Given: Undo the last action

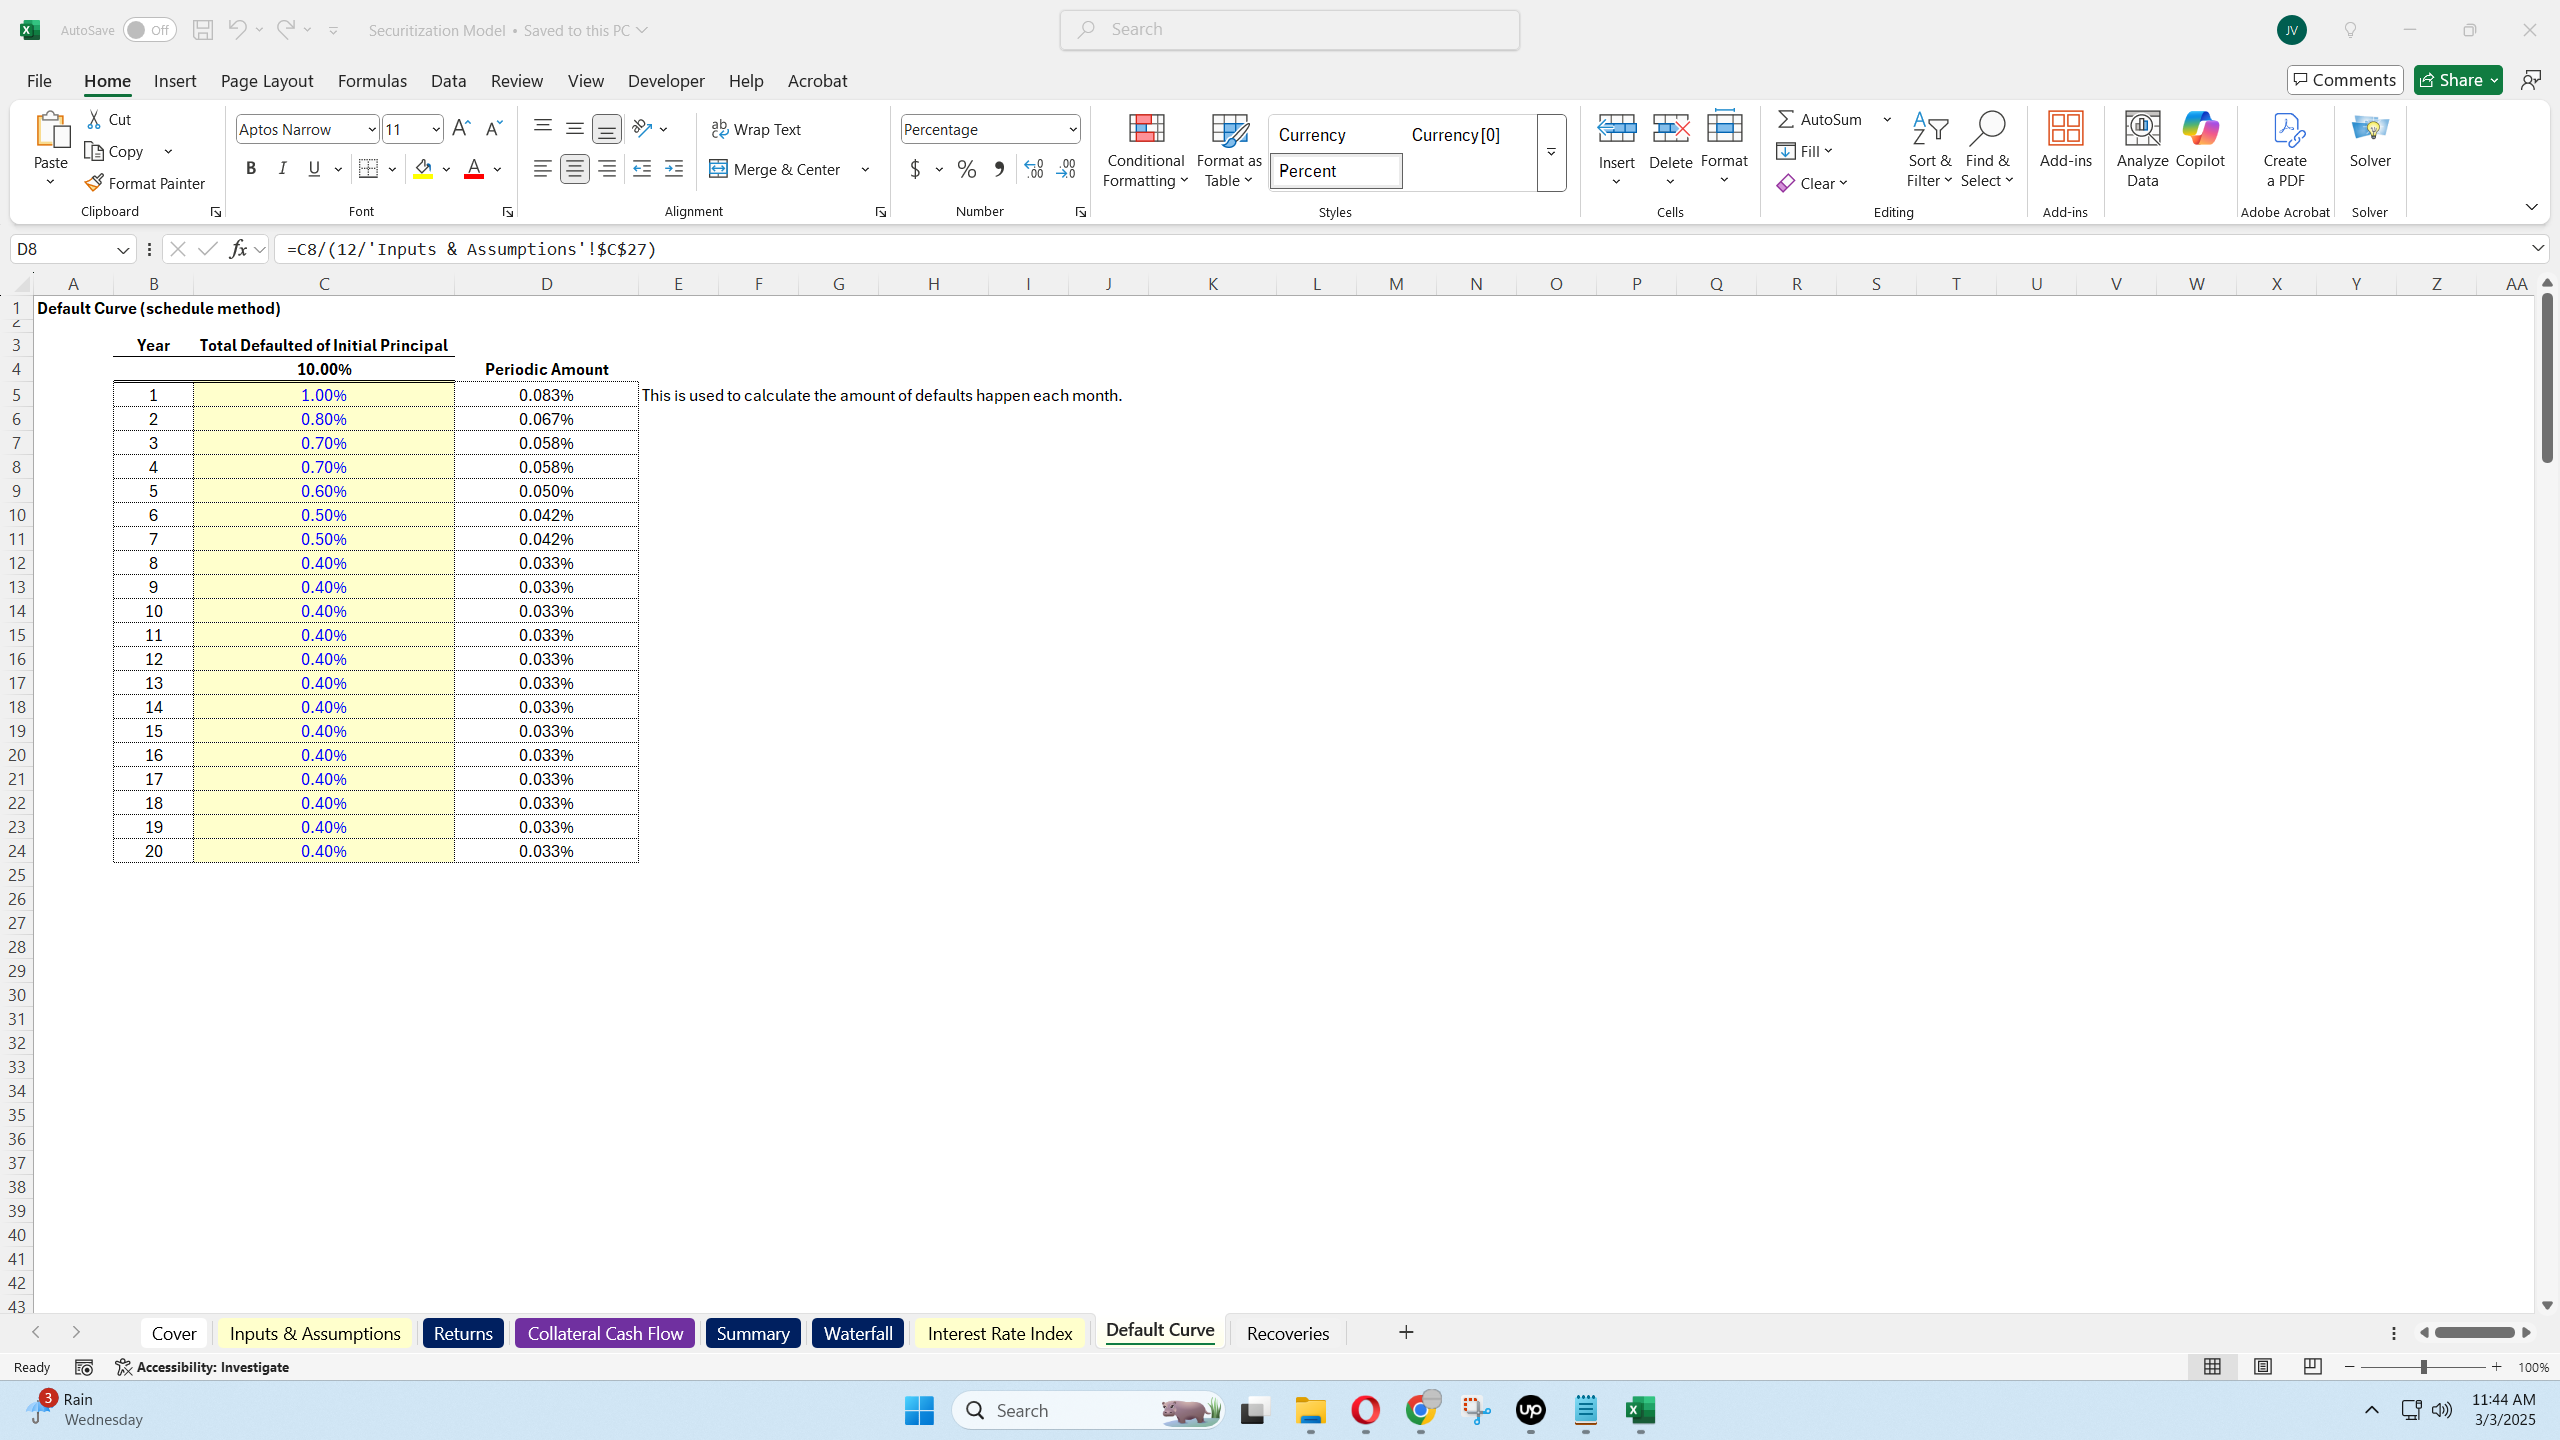Looking at the screenshot, I should pyautogui.click(x=237, y=30).
